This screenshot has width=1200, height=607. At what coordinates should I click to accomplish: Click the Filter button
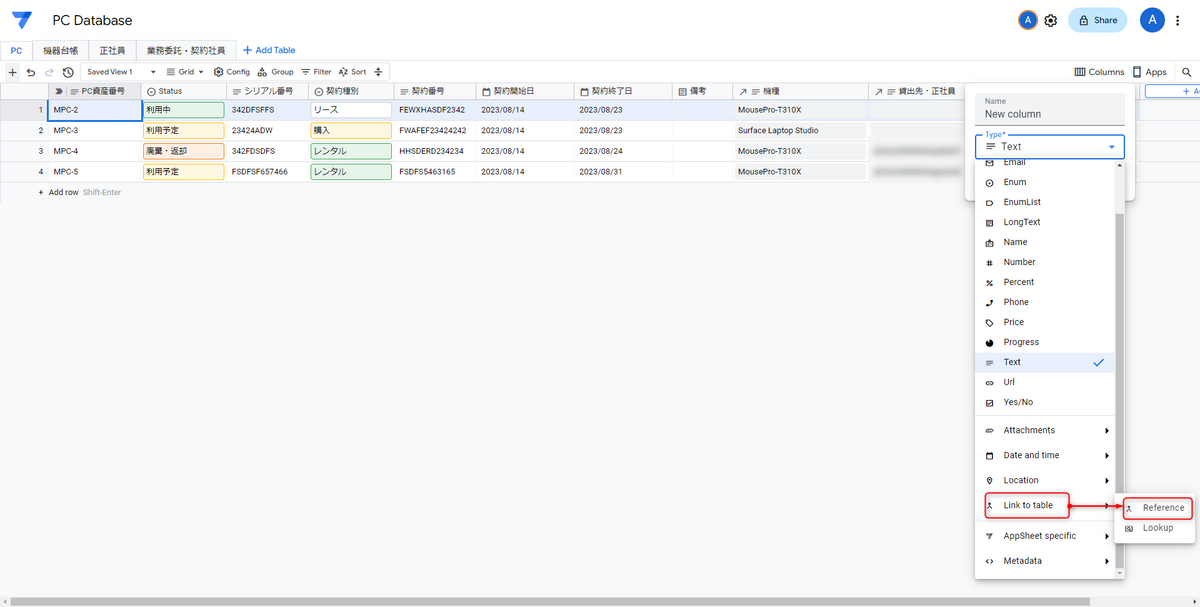[316, 72]
